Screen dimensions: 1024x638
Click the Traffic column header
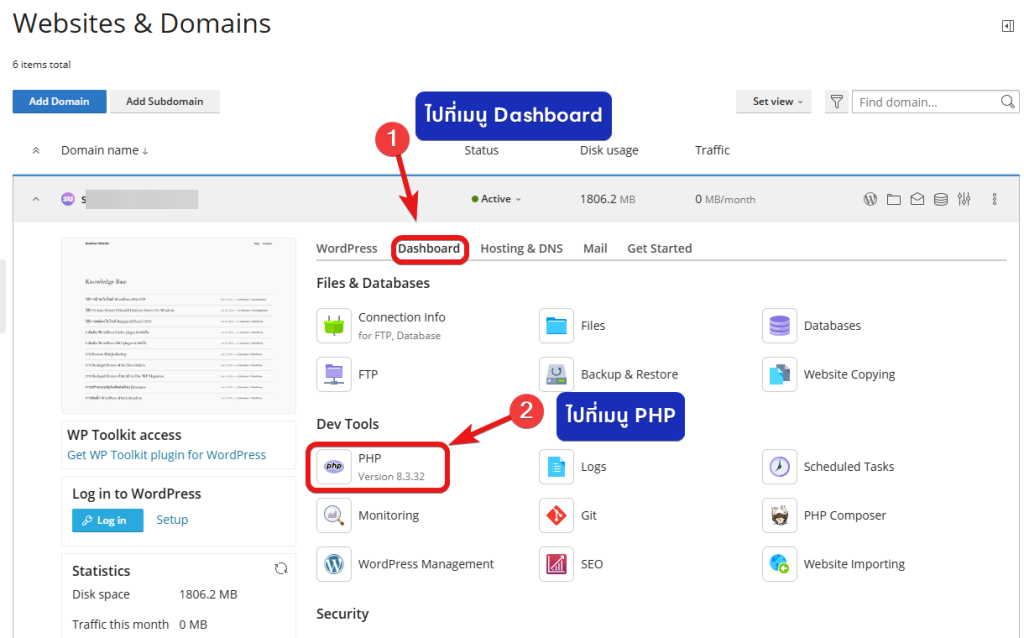[712, 150]
